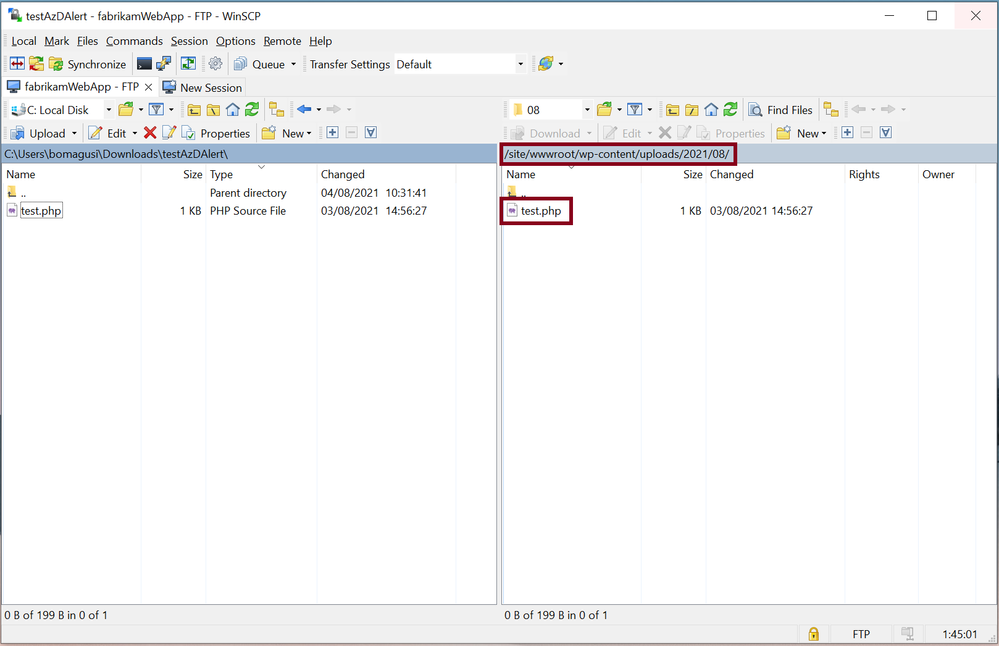This screenshot has width=999, height=646.
Task: Select test.php in the remote panel
Action: click(x=541, y=211)
